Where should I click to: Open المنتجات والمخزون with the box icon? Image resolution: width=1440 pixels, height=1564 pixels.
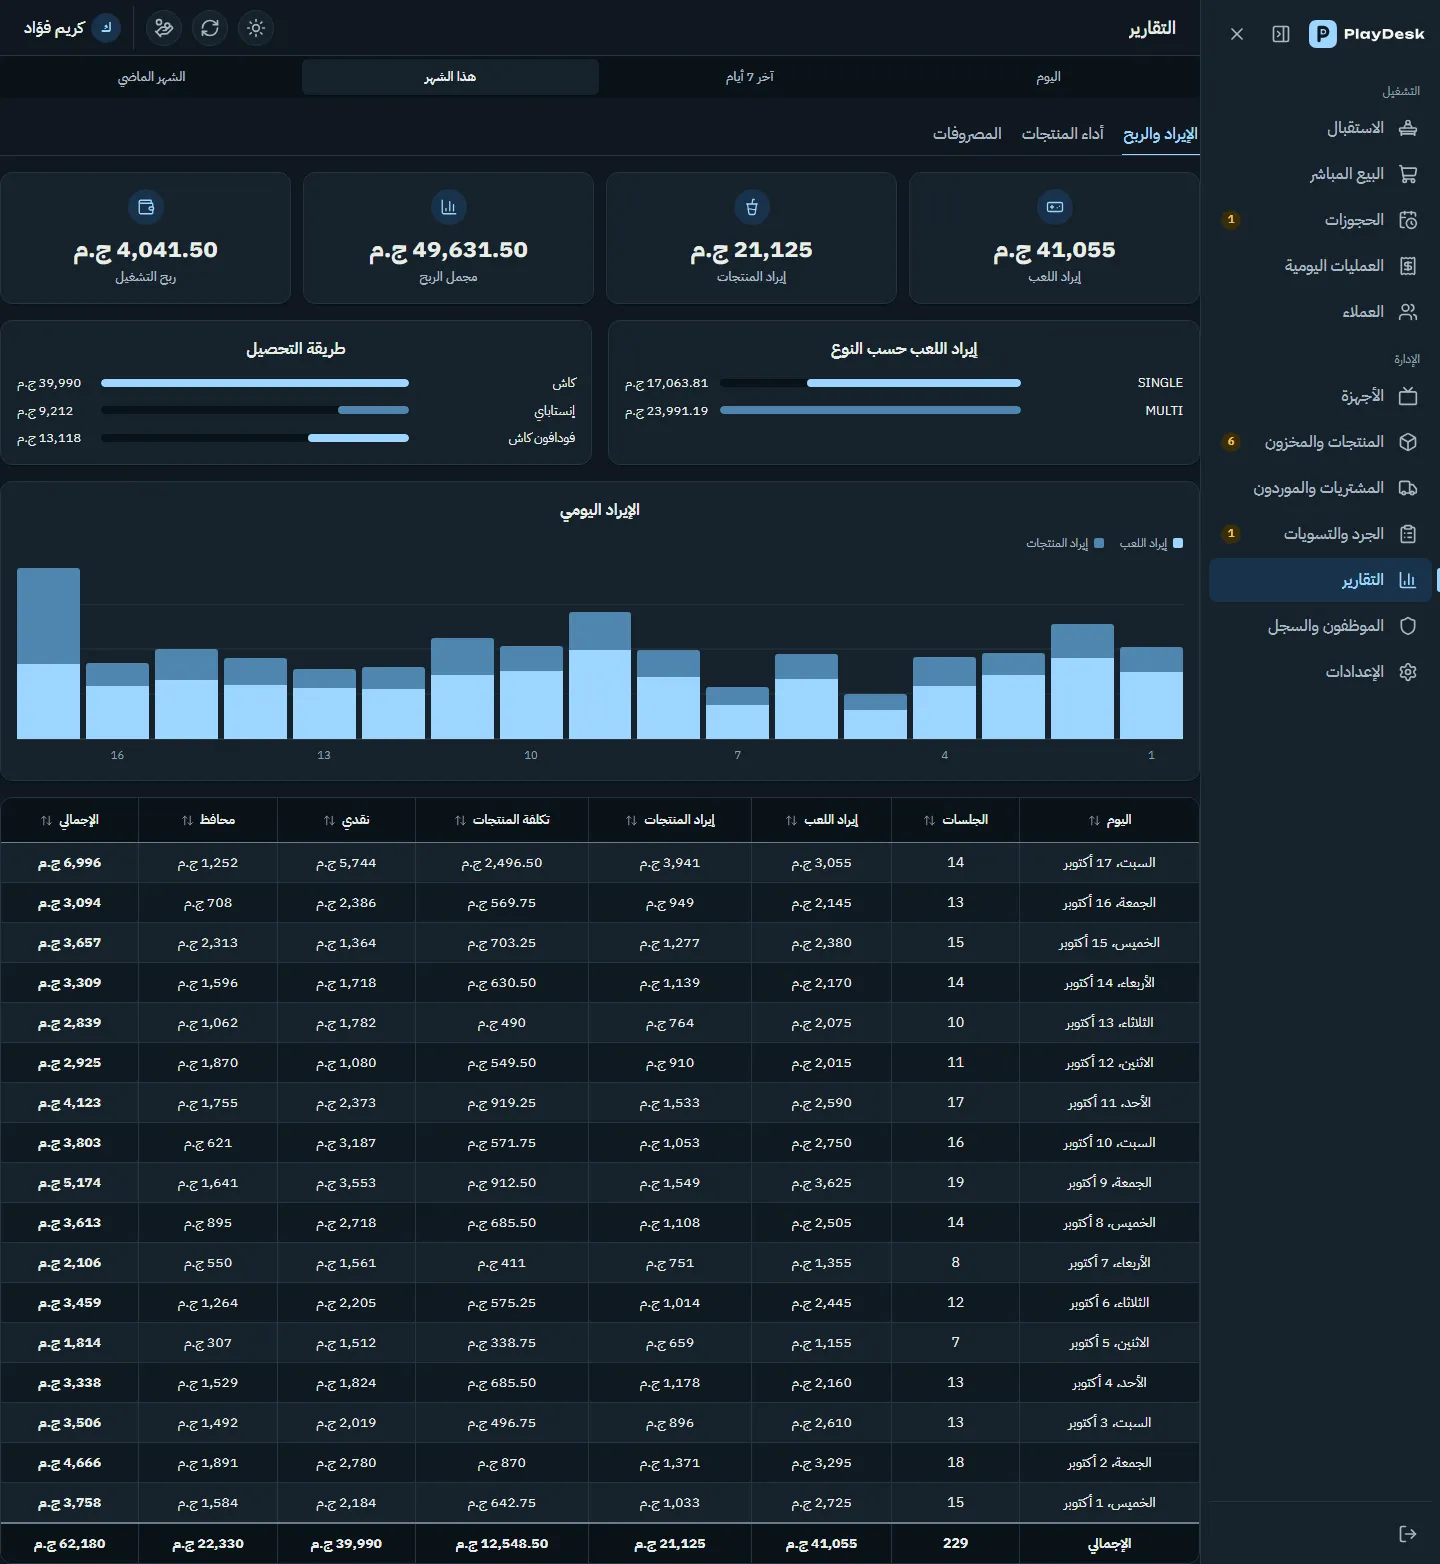point(1408,442)
